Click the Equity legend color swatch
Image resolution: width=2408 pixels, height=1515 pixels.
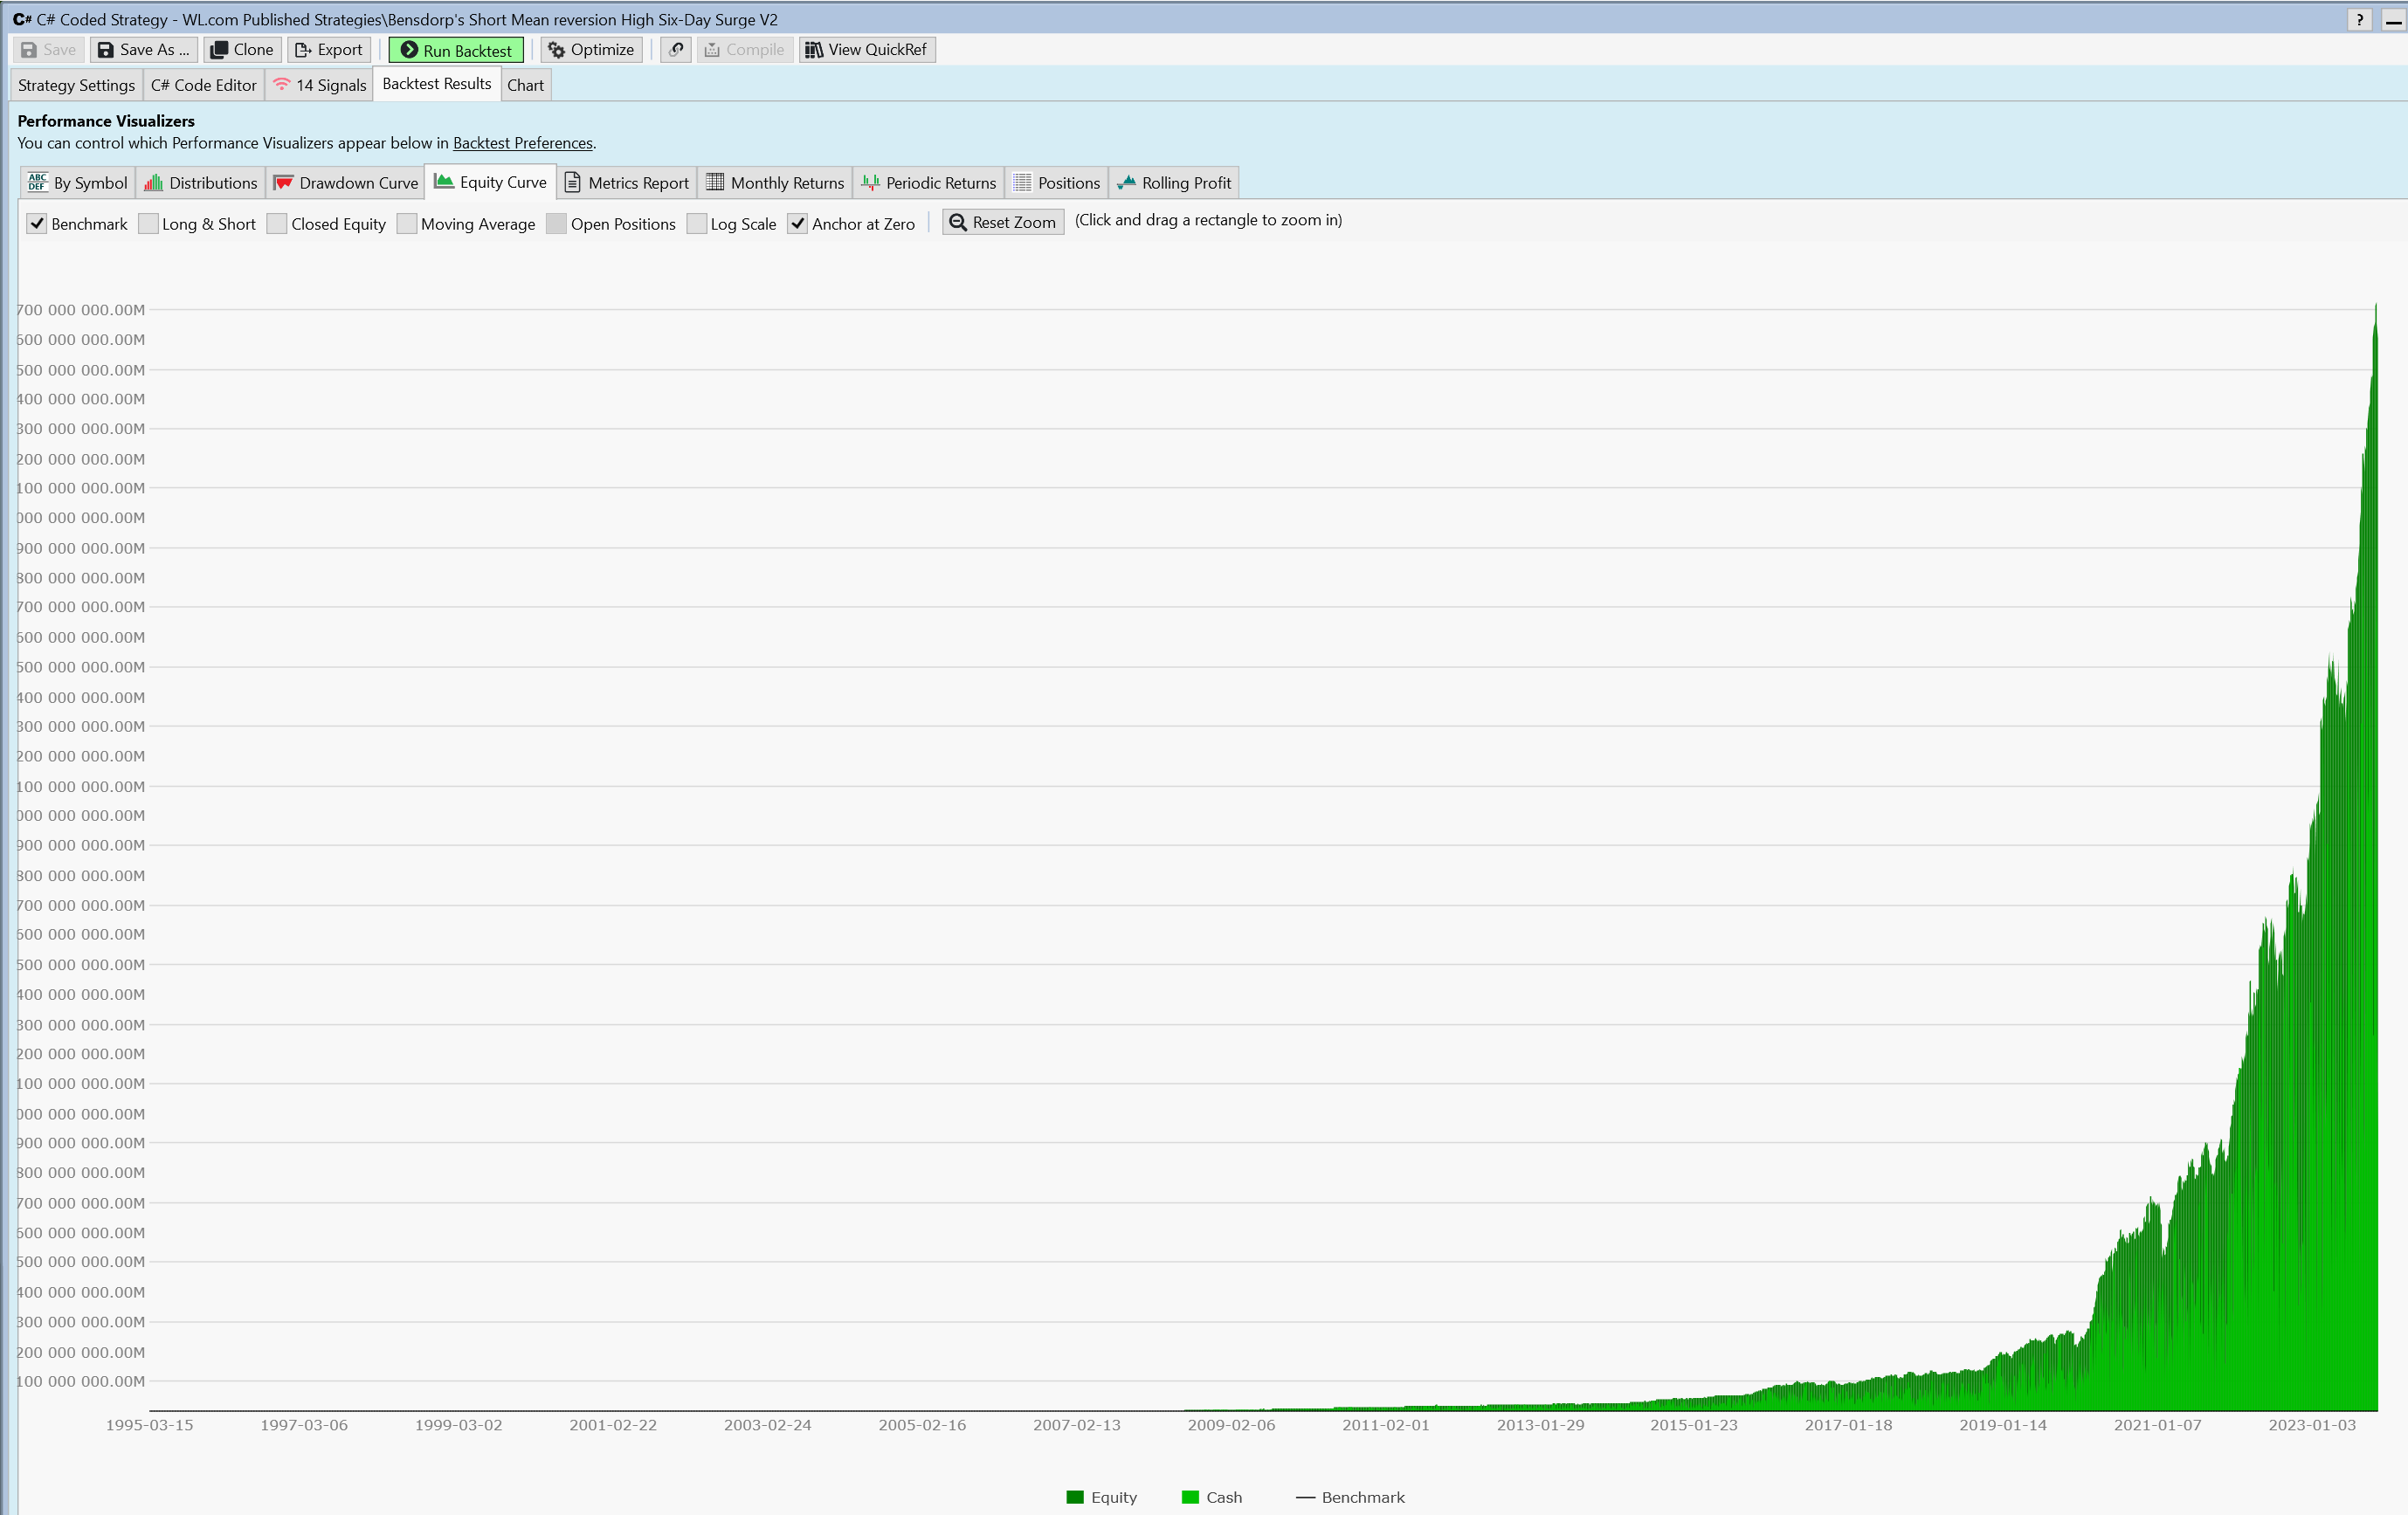(x=1075, y=1497)
